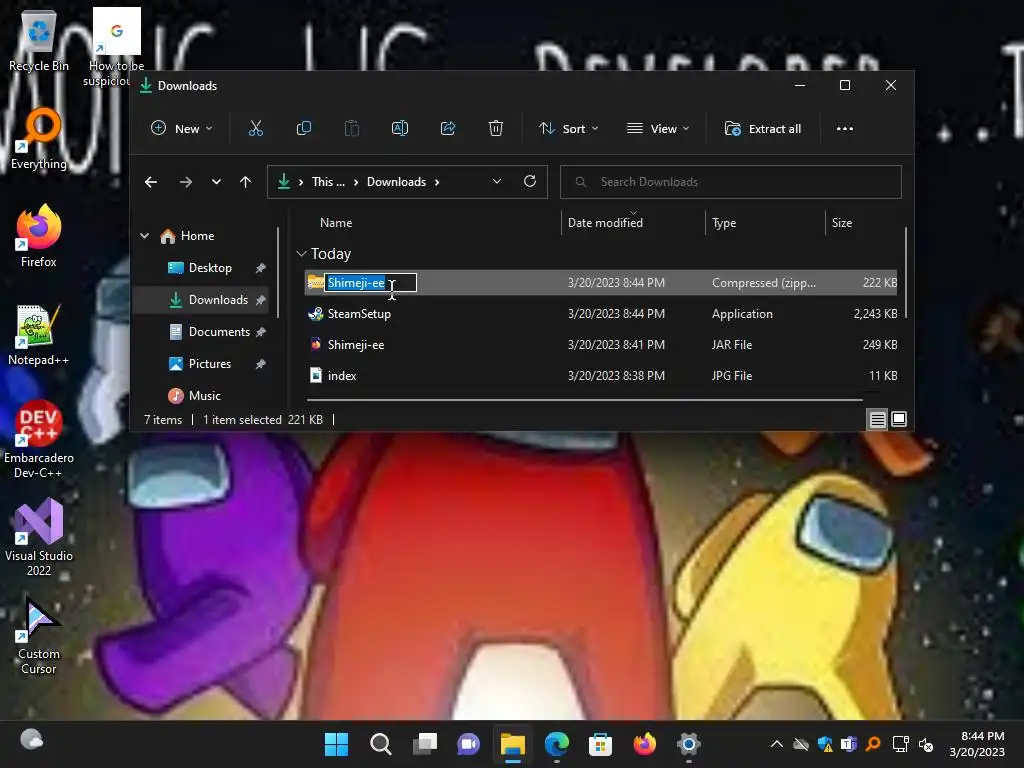Image resolution: width=1024 pixels, height=768 pixels.
Task: Go back with the left arrow
Action: 151,182
